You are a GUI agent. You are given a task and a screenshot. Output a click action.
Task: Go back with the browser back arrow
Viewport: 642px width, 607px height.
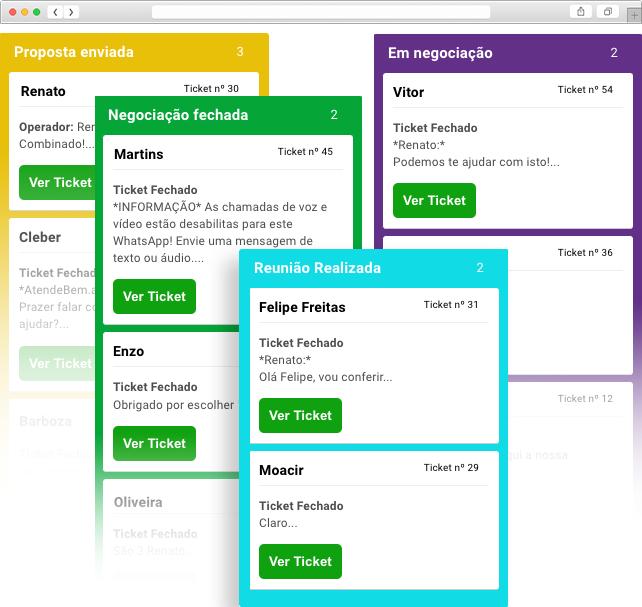coord(55,12)
